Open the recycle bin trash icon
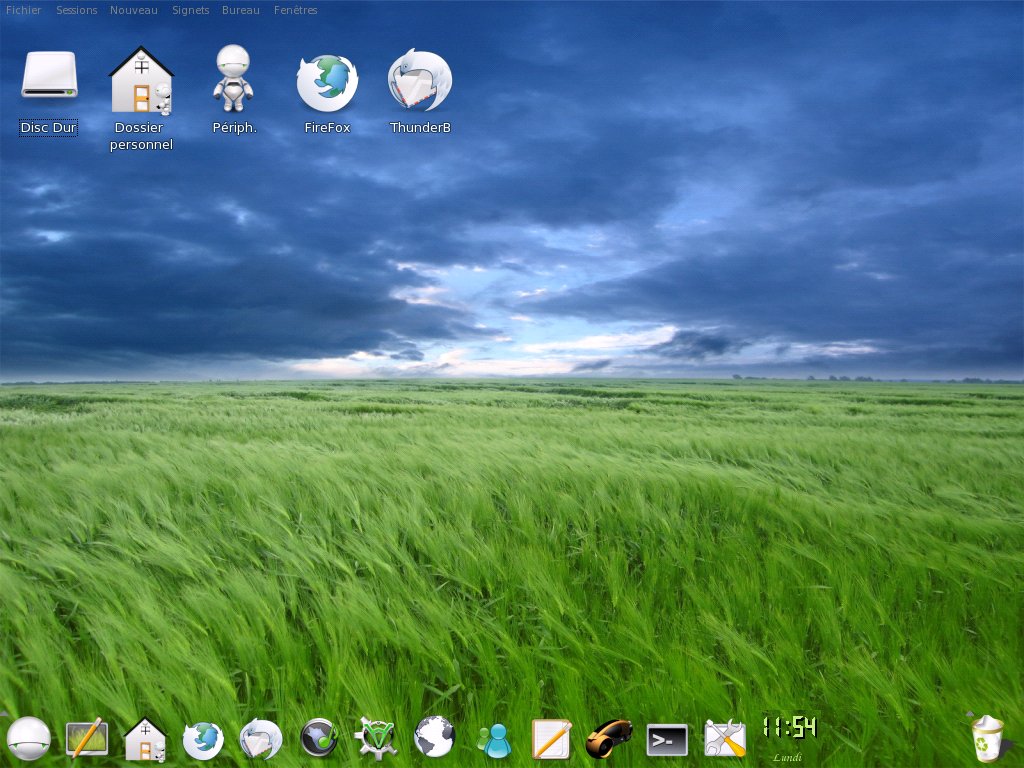 (x=987, y=739)
